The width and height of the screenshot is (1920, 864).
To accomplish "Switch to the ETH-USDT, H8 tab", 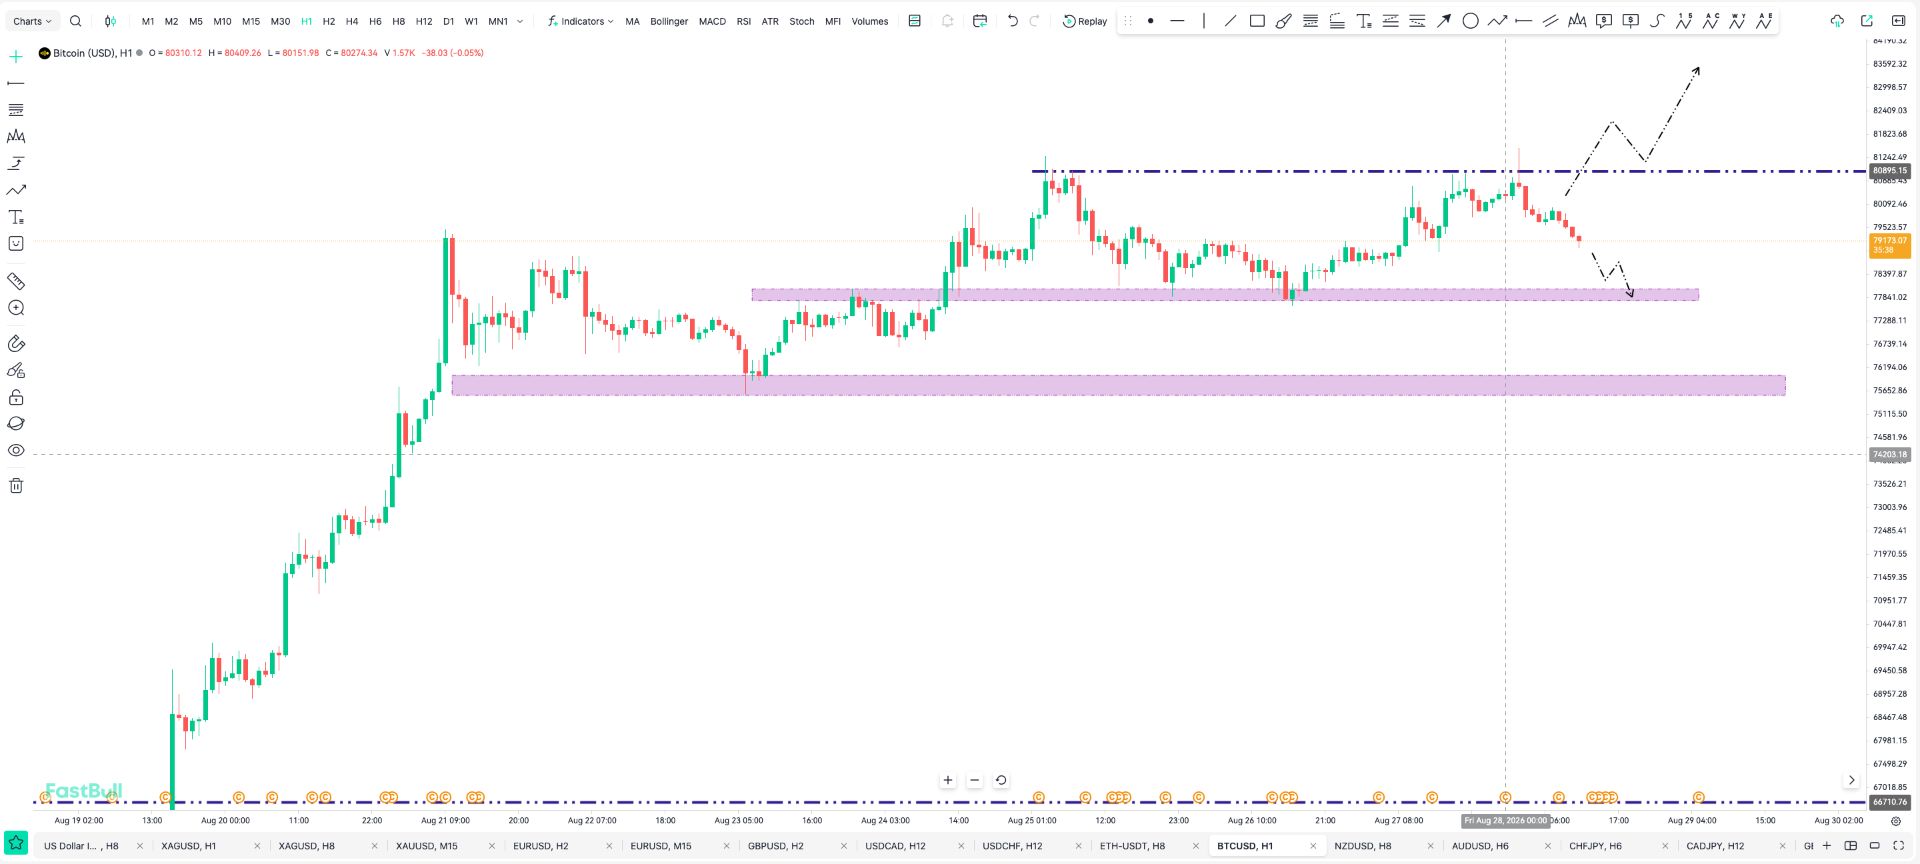I will click(x=1132, y=846).
